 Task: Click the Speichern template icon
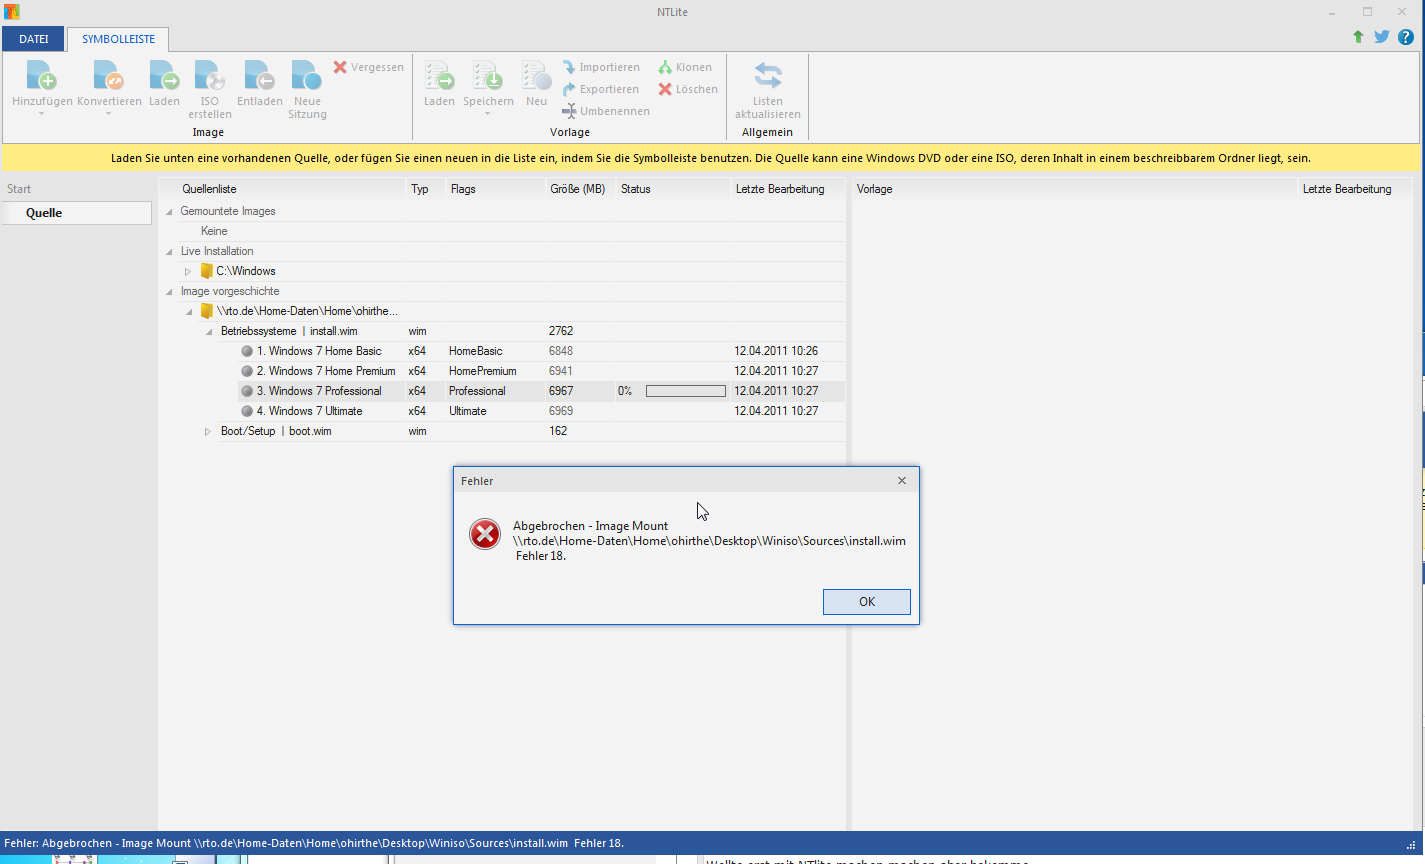coord(488,76)
